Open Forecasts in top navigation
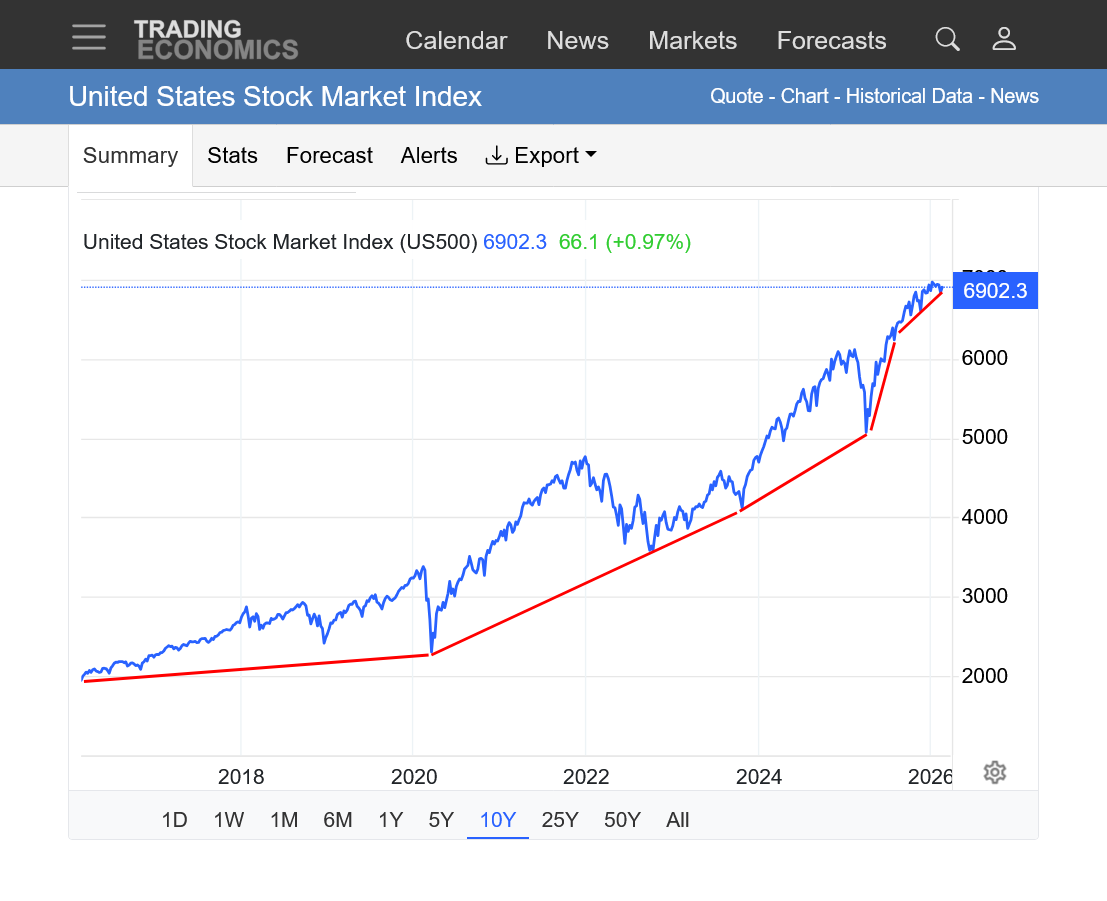The height and width of the screenshot is (901, 1107). [831, 41]
